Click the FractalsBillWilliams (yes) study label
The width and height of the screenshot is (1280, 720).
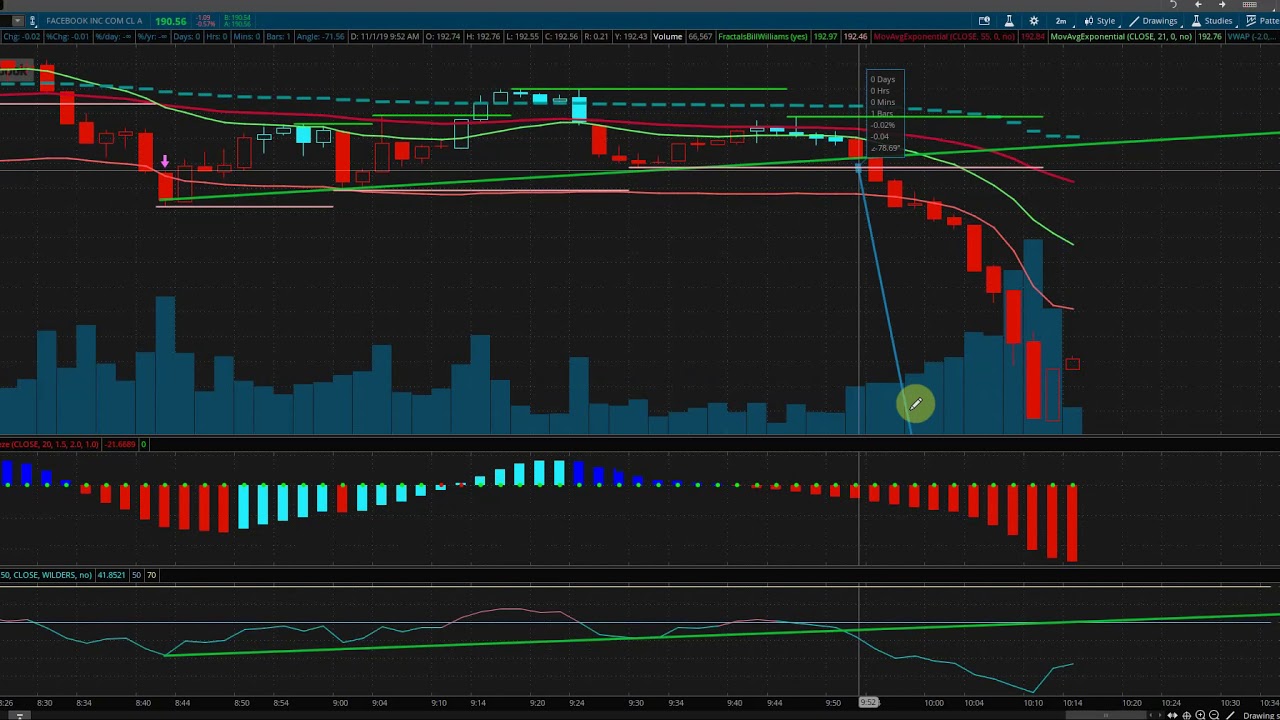click(x=763, y=37)
